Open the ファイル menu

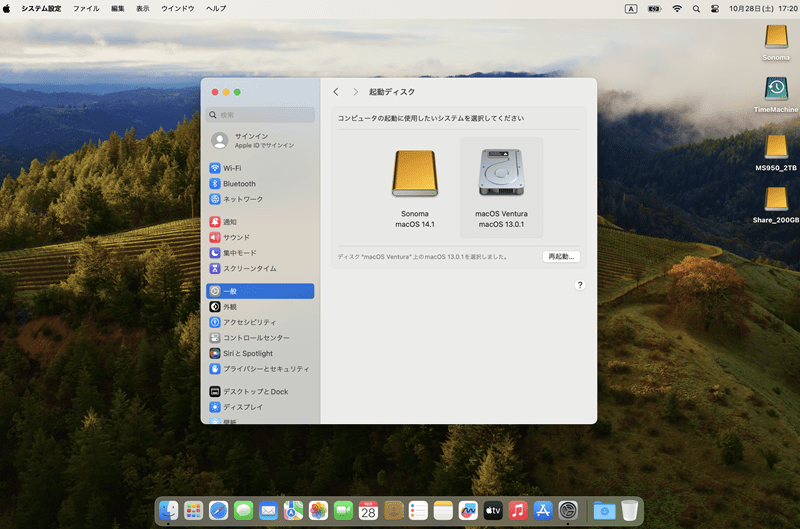[86, 8]
